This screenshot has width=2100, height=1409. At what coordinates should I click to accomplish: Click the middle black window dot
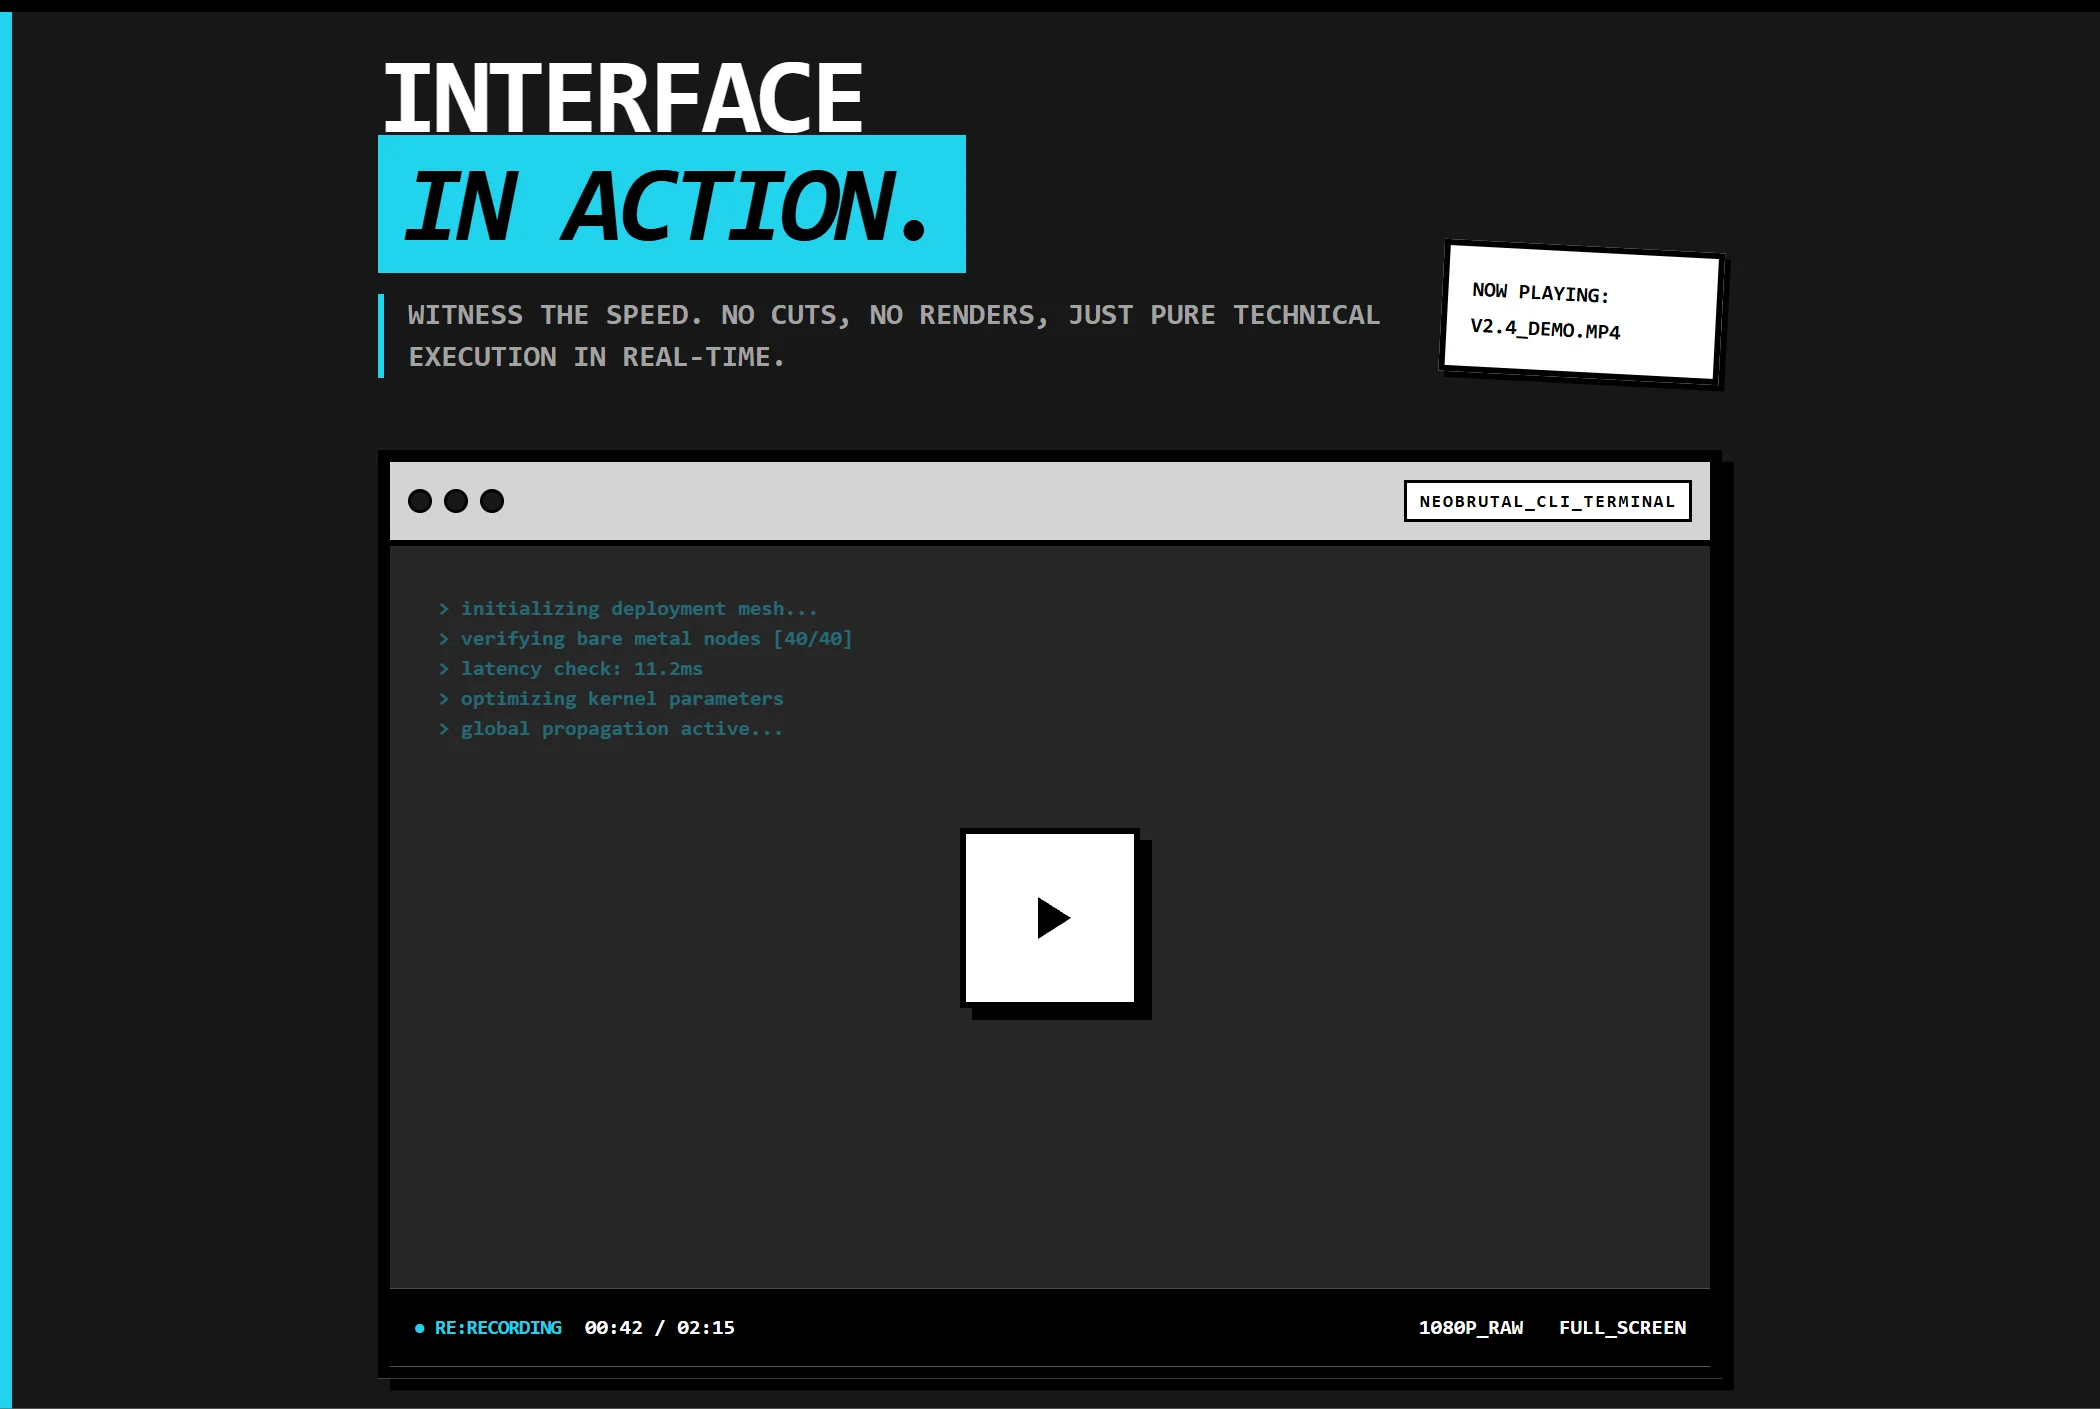pyautogui.click(x=456, y=501)
